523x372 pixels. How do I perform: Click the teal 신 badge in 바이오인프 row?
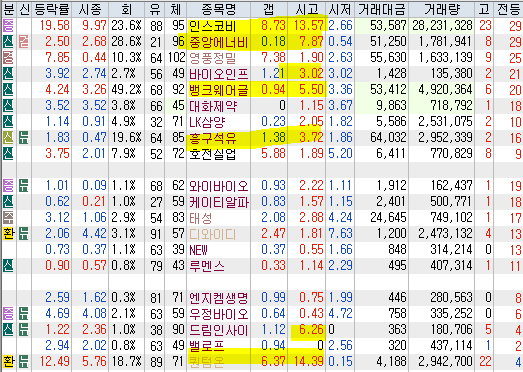coord(8,73)
